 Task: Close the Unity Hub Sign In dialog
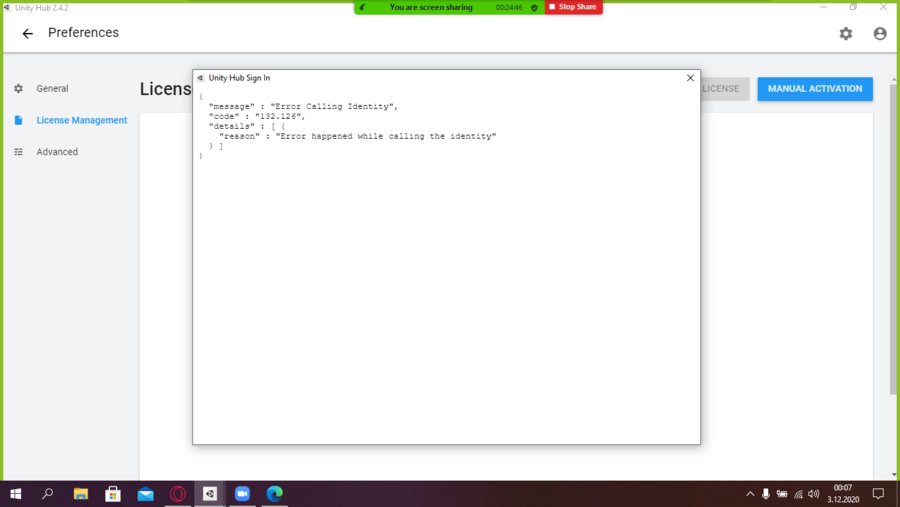click(690, 78)
